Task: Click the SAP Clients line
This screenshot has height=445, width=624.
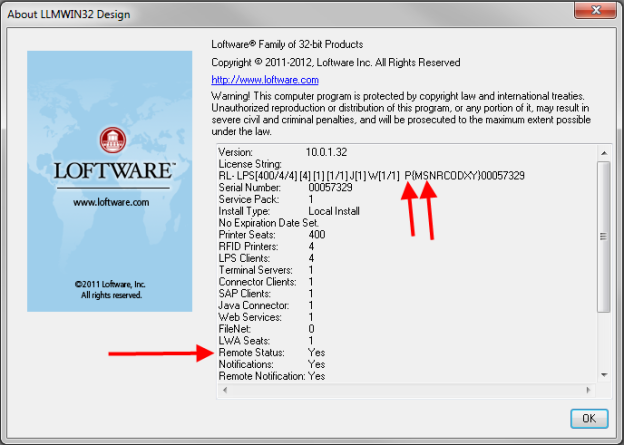Action: pyautogui.click(x=266, y=293)
